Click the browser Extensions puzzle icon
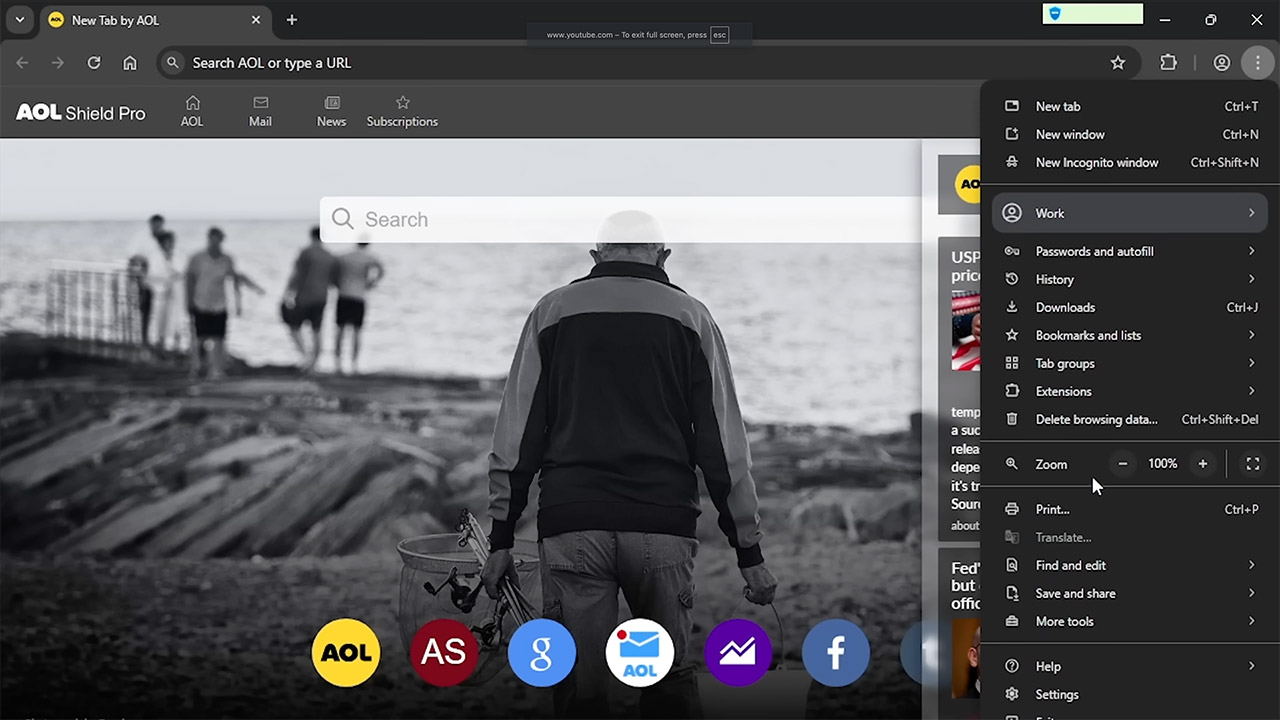The image size is (1280, 720). [1168, 62]
